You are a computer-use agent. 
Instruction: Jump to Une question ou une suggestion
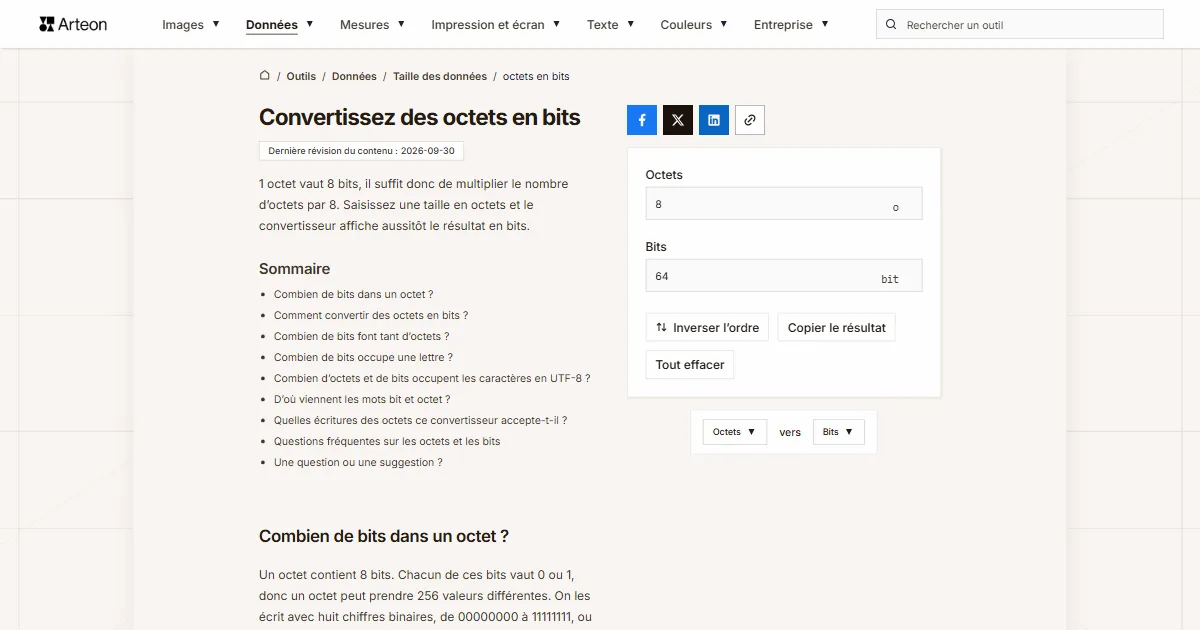358,462
